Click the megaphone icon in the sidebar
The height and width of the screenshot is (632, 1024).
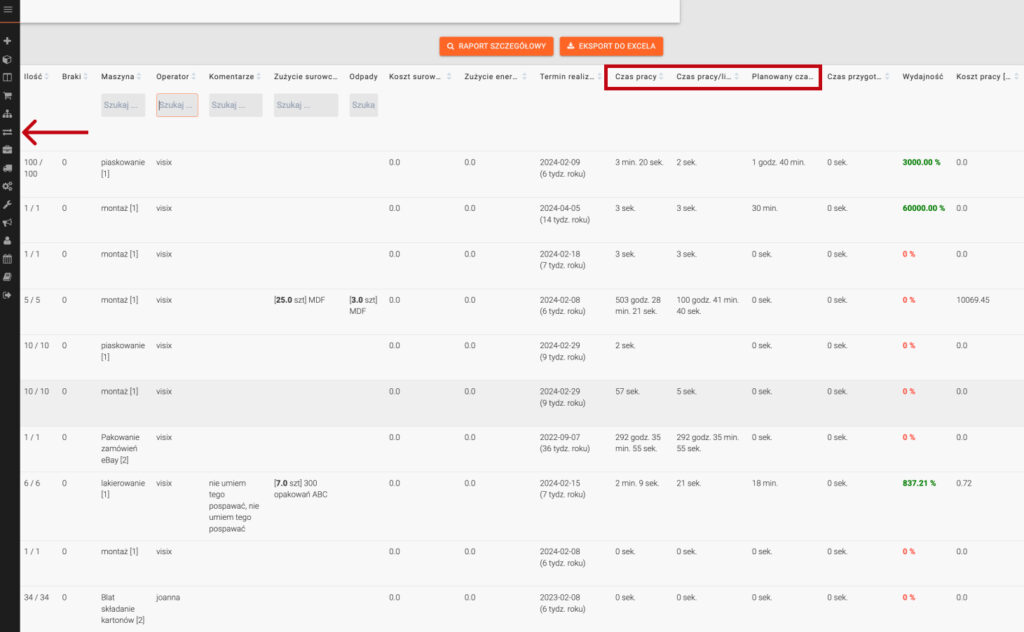pos(8,222)
